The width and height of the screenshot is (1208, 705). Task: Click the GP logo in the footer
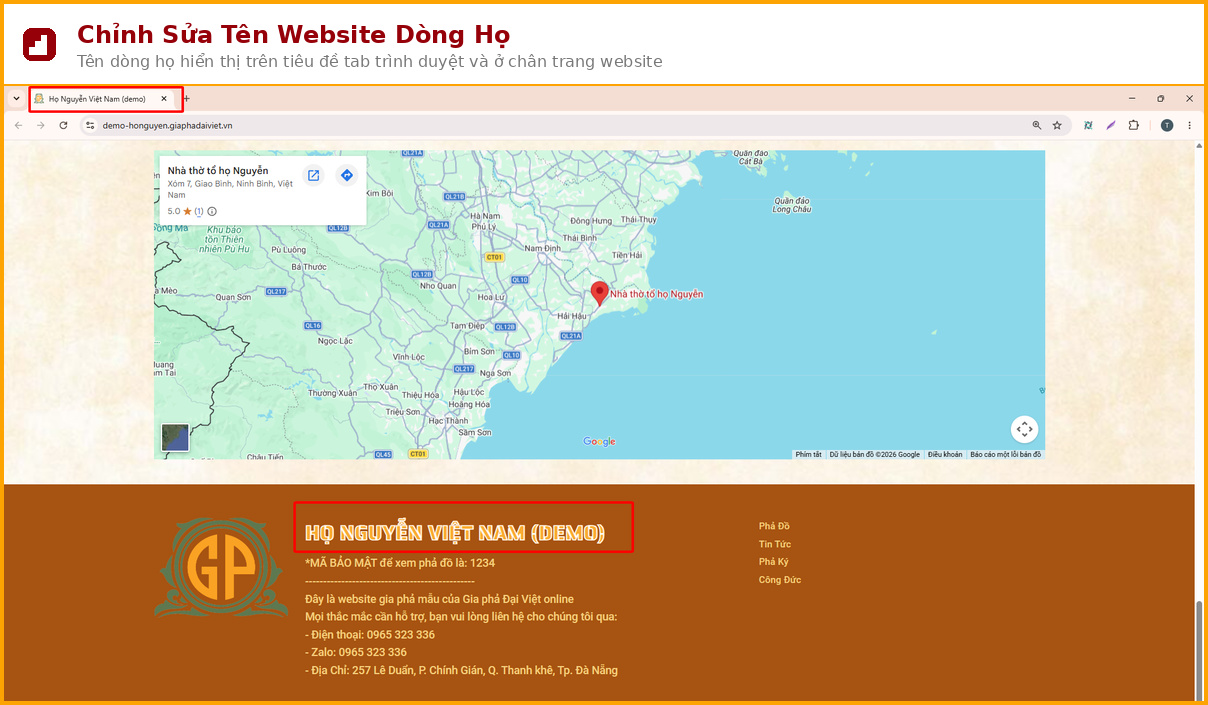pos(222,567)
